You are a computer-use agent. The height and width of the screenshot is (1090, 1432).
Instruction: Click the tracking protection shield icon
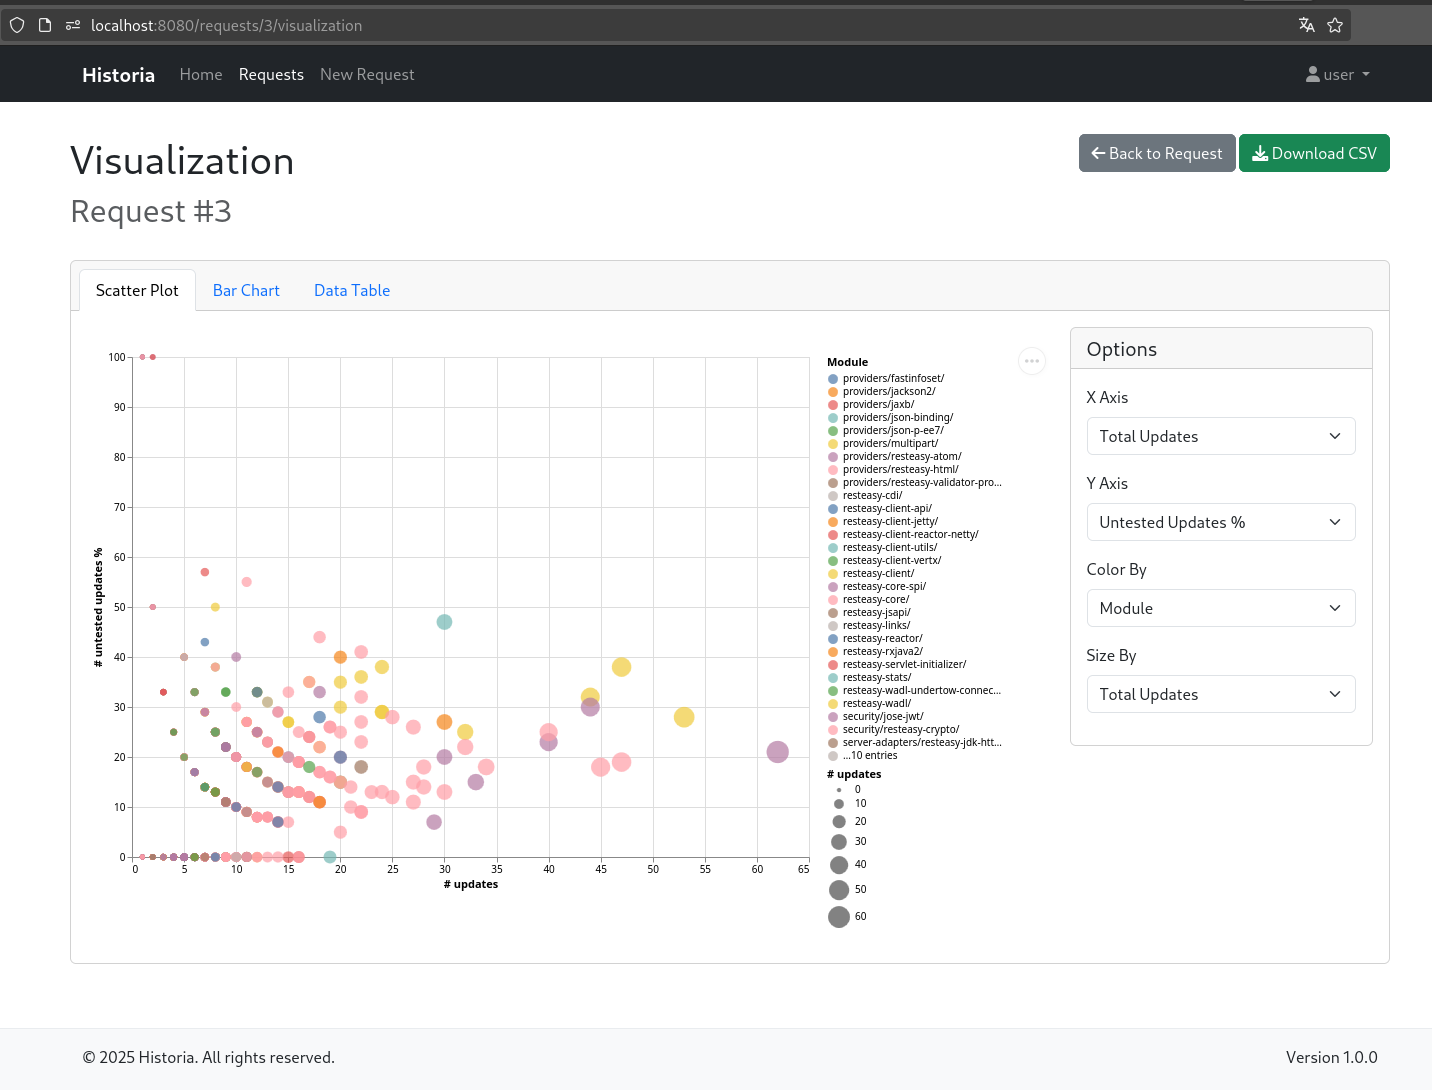[x=16, y=25]
